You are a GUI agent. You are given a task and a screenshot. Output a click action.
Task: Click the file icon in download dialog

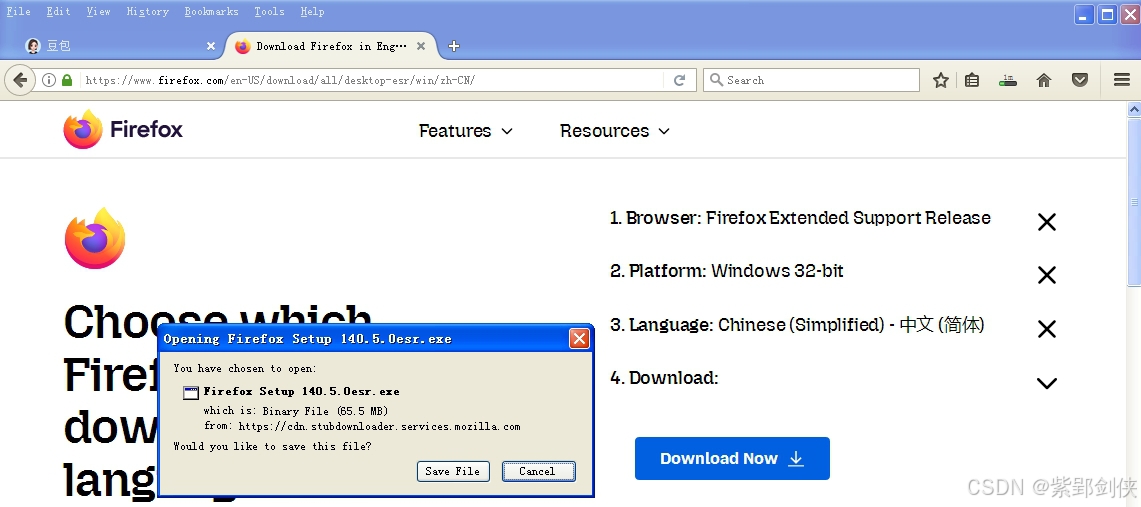pyautogui.click(x=191, y=393)
